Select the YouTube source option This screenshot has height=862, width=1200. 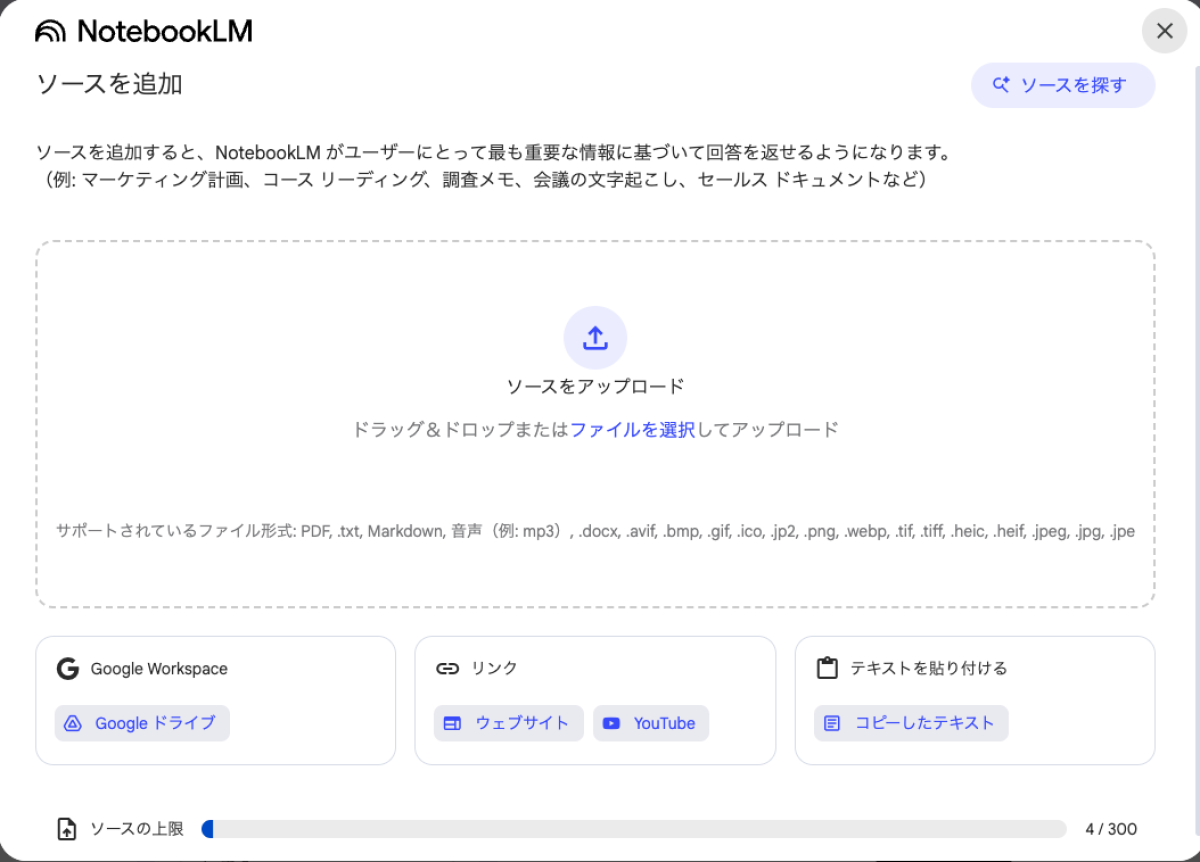click(650, 723)
